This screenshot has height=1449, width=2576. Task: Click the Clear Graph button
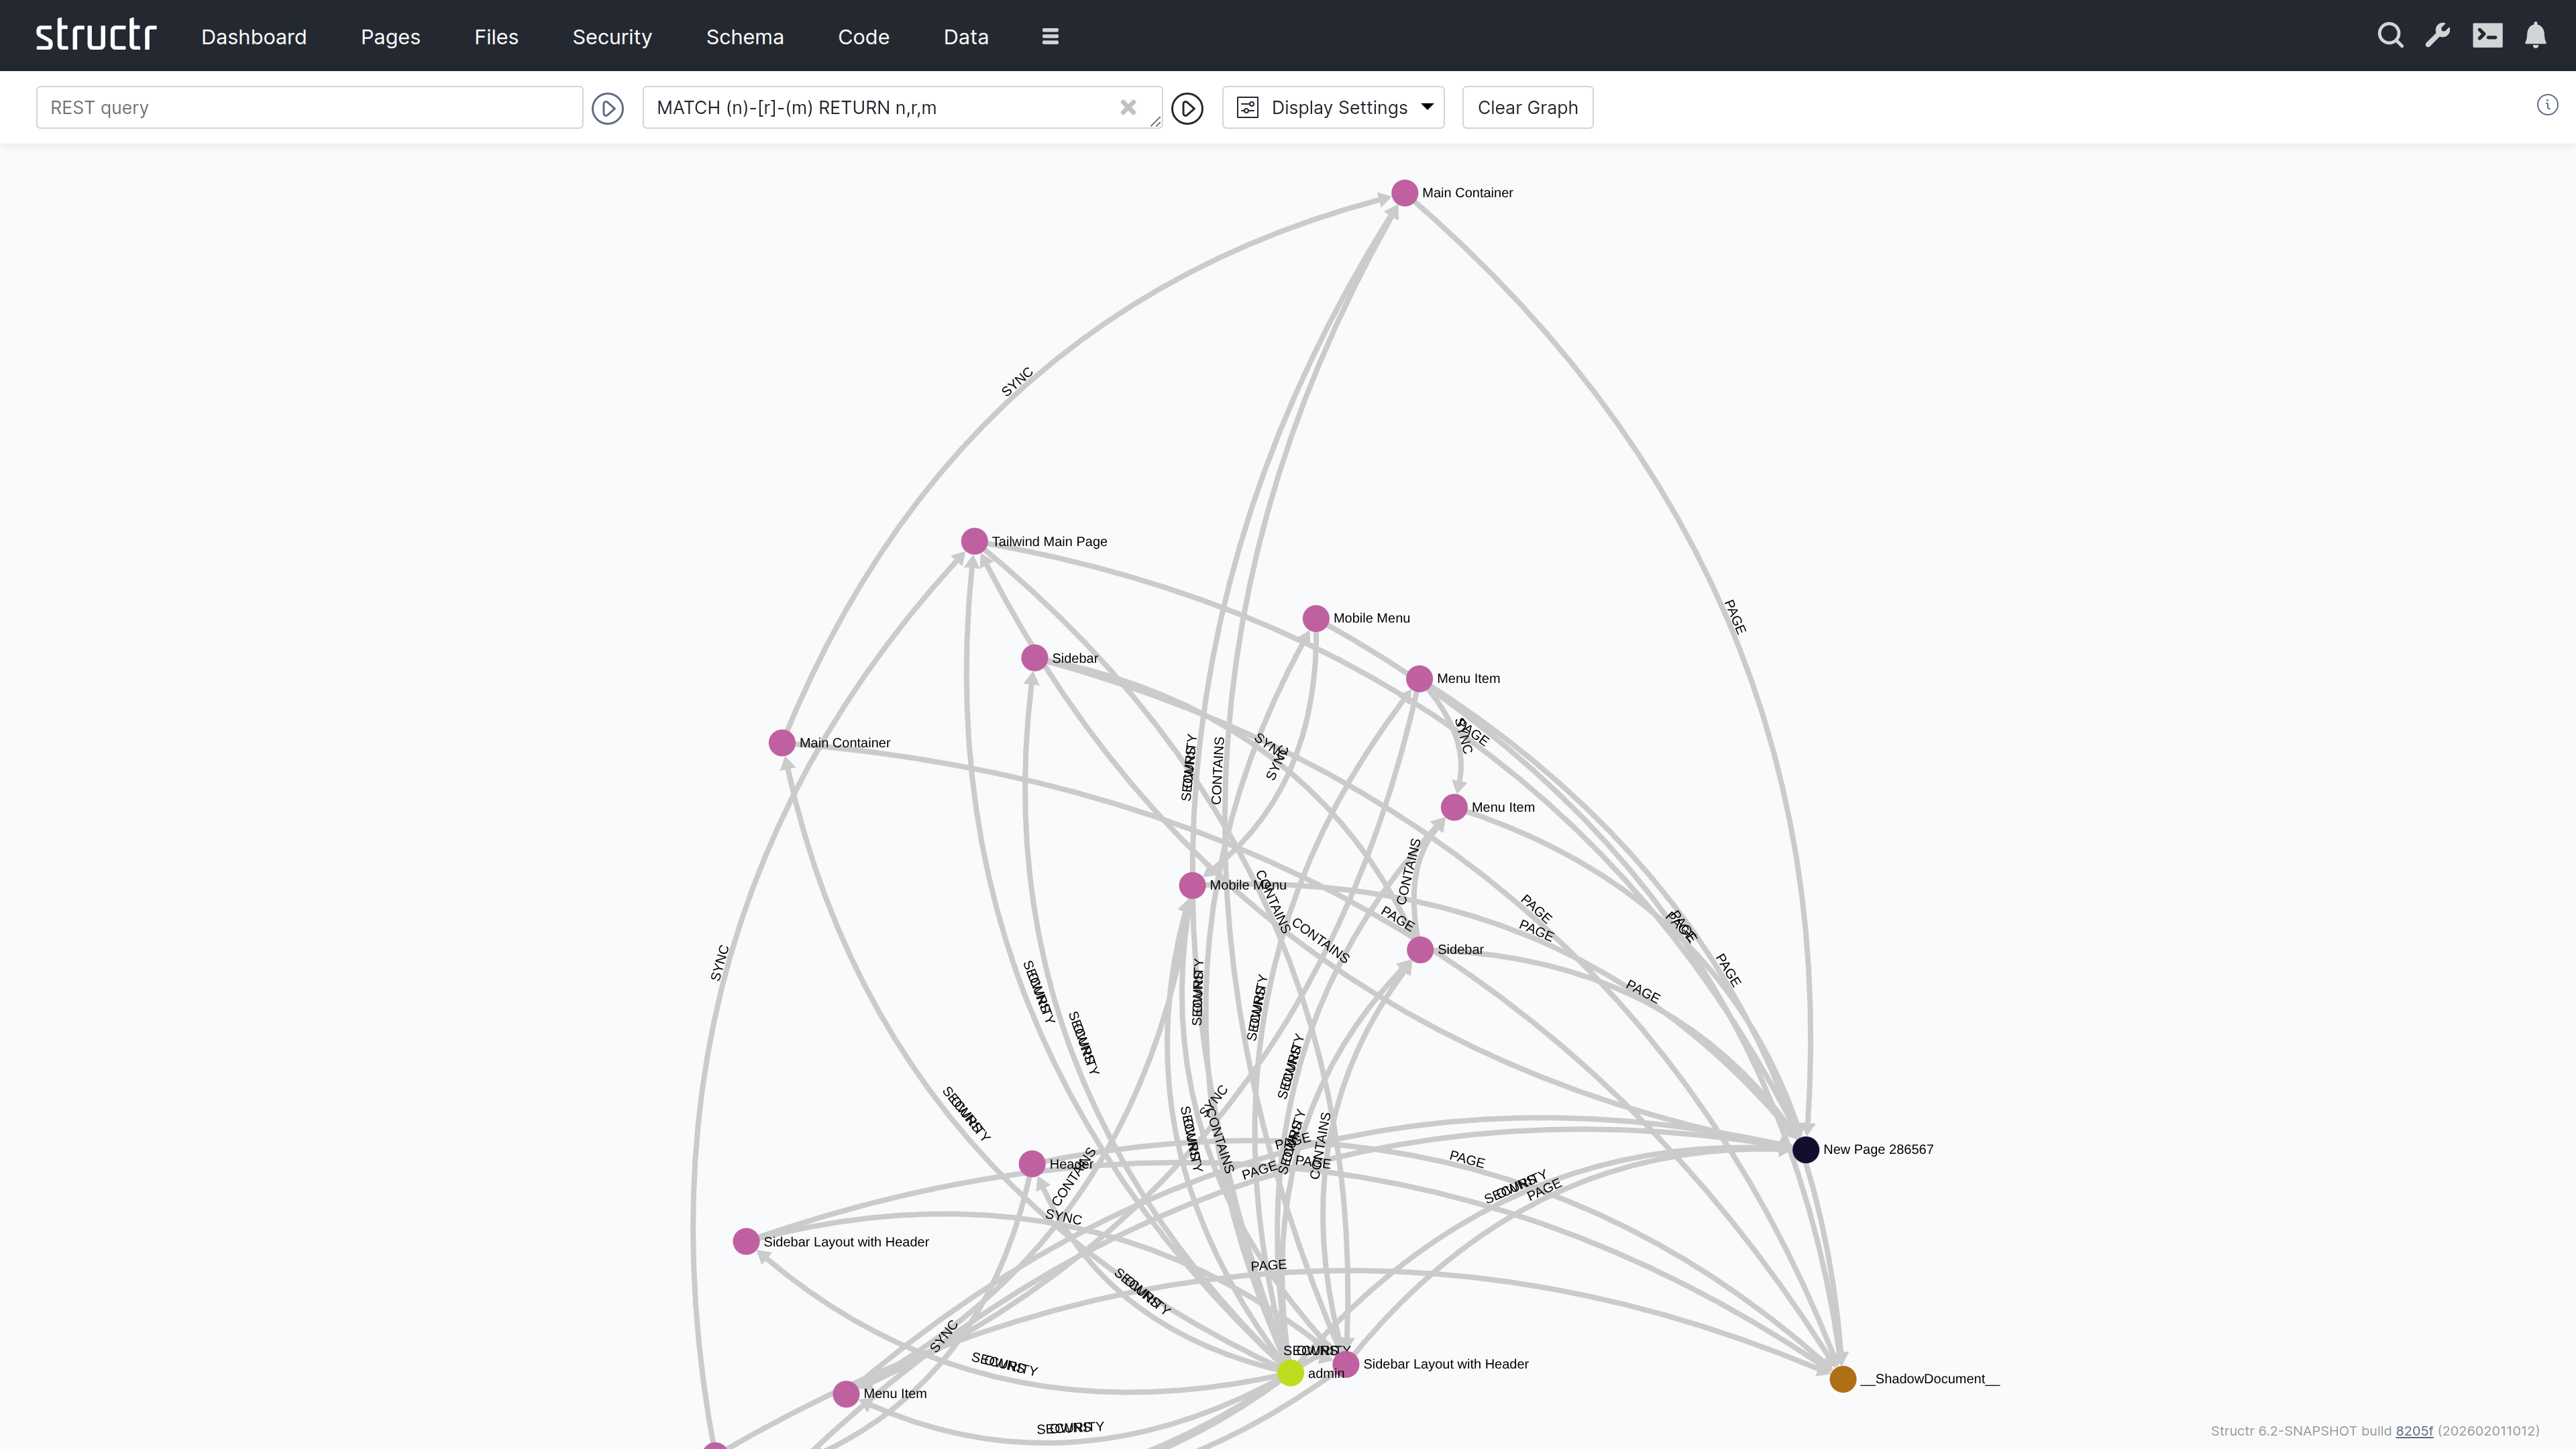click(1527, 108)
